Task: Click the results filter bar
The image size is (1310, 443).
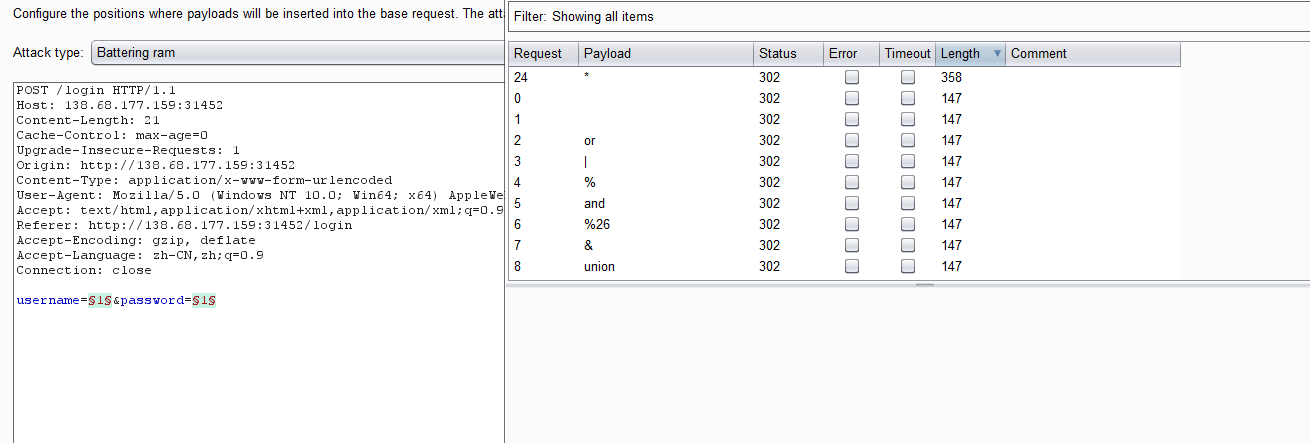Action: pos(908,17)
